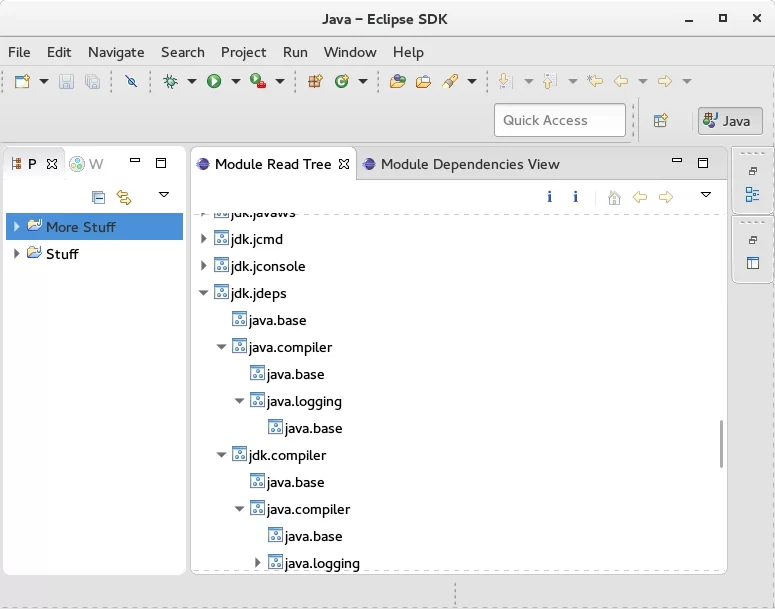Click the toolbar Forward arrow icon

(x=665, y=81)
